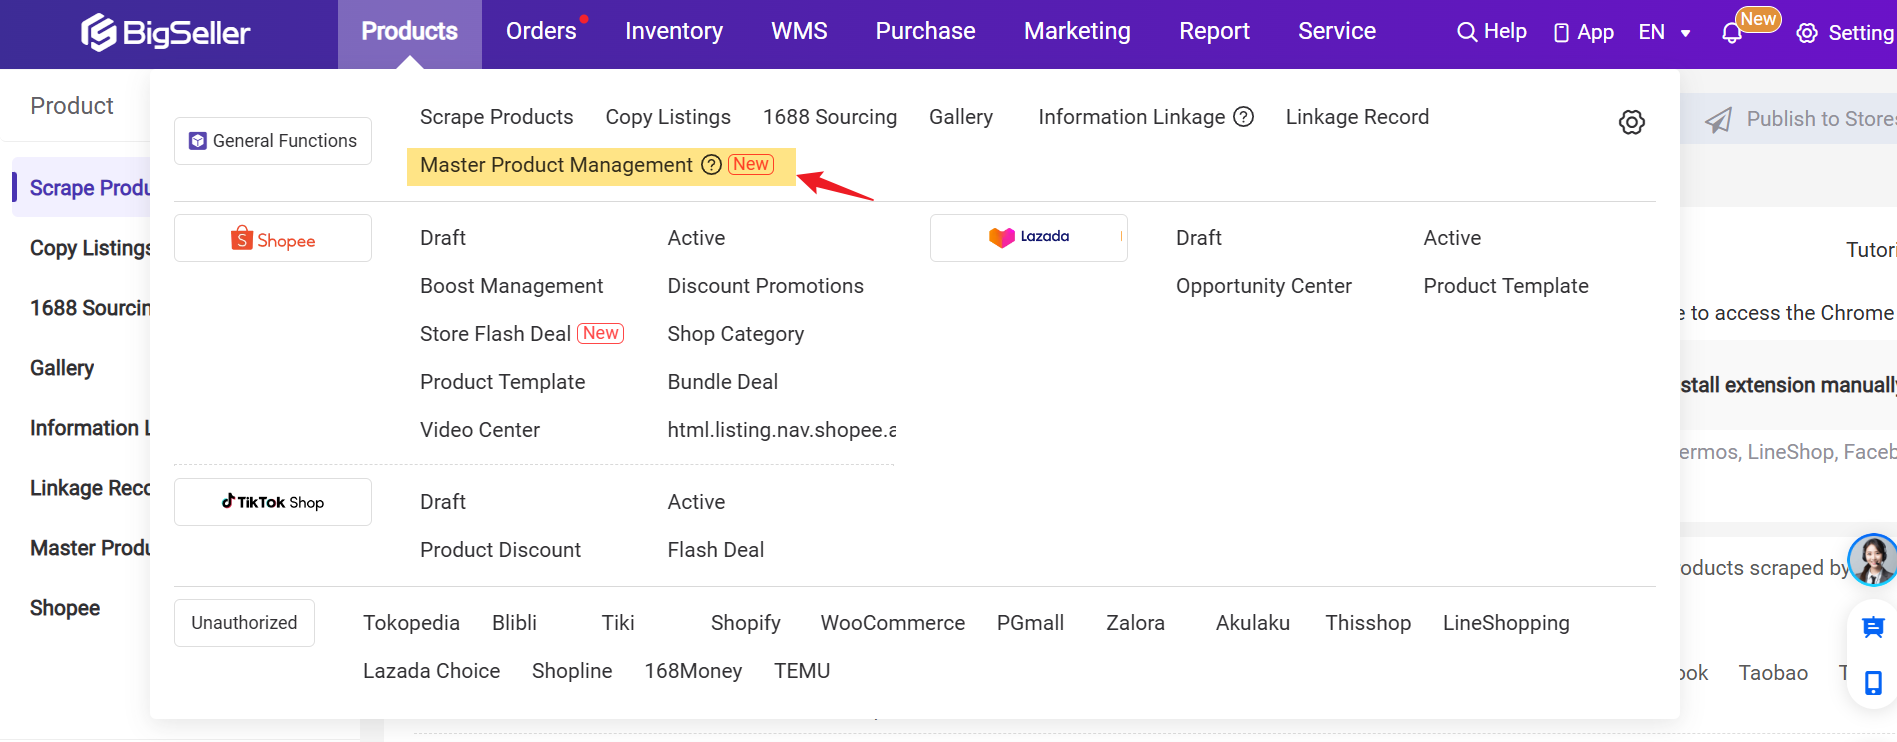Select the Lazada platform logo
Viewport: 1897px width, 742px height.
tap(1029, 238)
